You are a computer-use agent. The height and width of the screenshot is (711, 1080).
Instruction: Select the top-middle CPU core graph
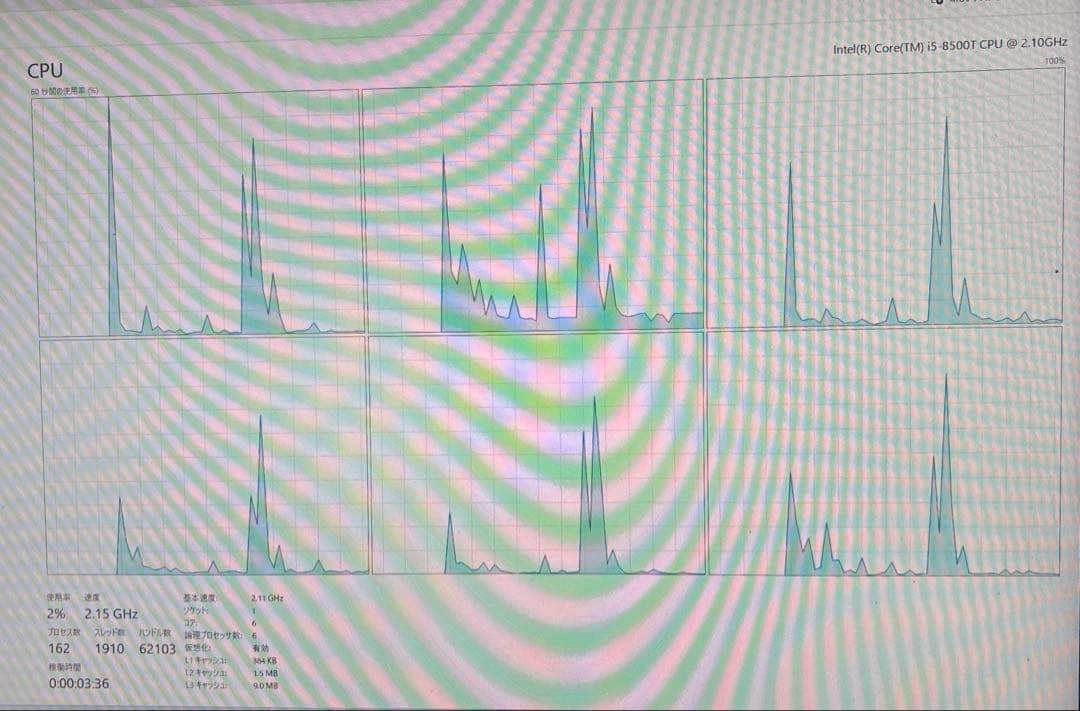[x=534, y=208]
